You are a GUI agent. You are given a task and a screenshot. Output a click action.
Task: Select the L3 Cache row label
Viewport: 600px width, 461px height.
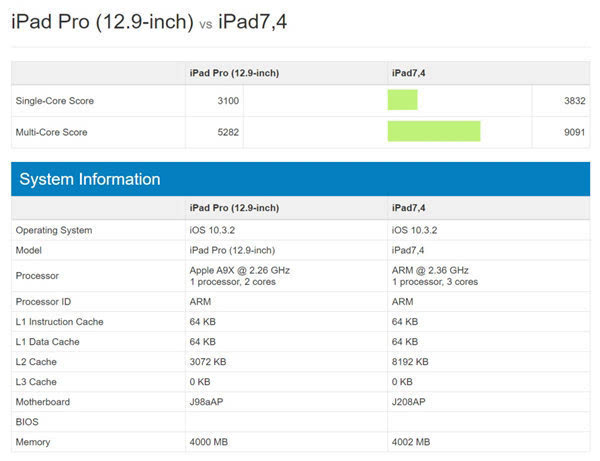tap(36, 382)
